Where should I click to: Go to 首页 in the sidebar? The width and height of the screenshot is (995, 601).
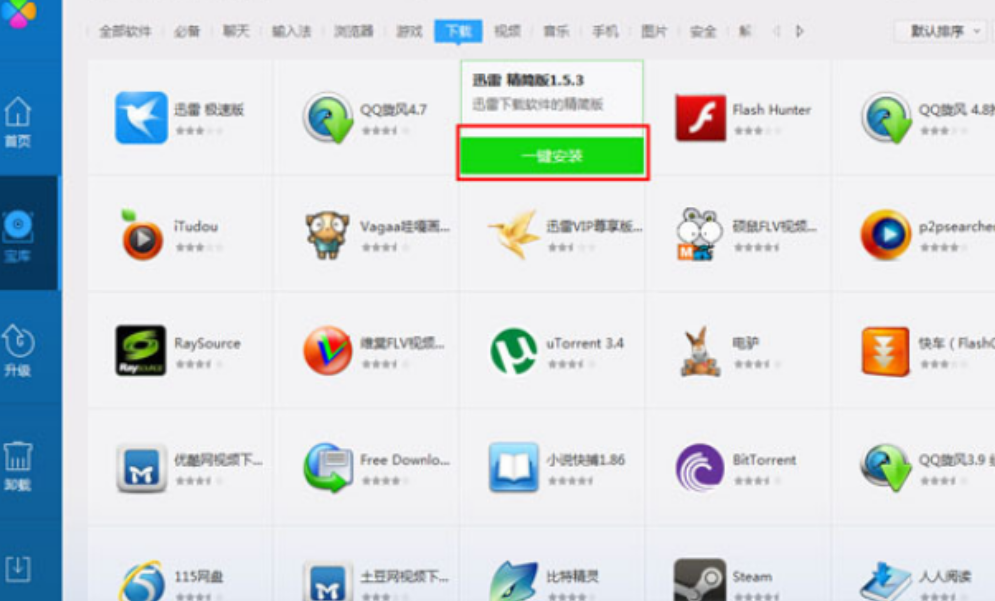coord(18,122)
